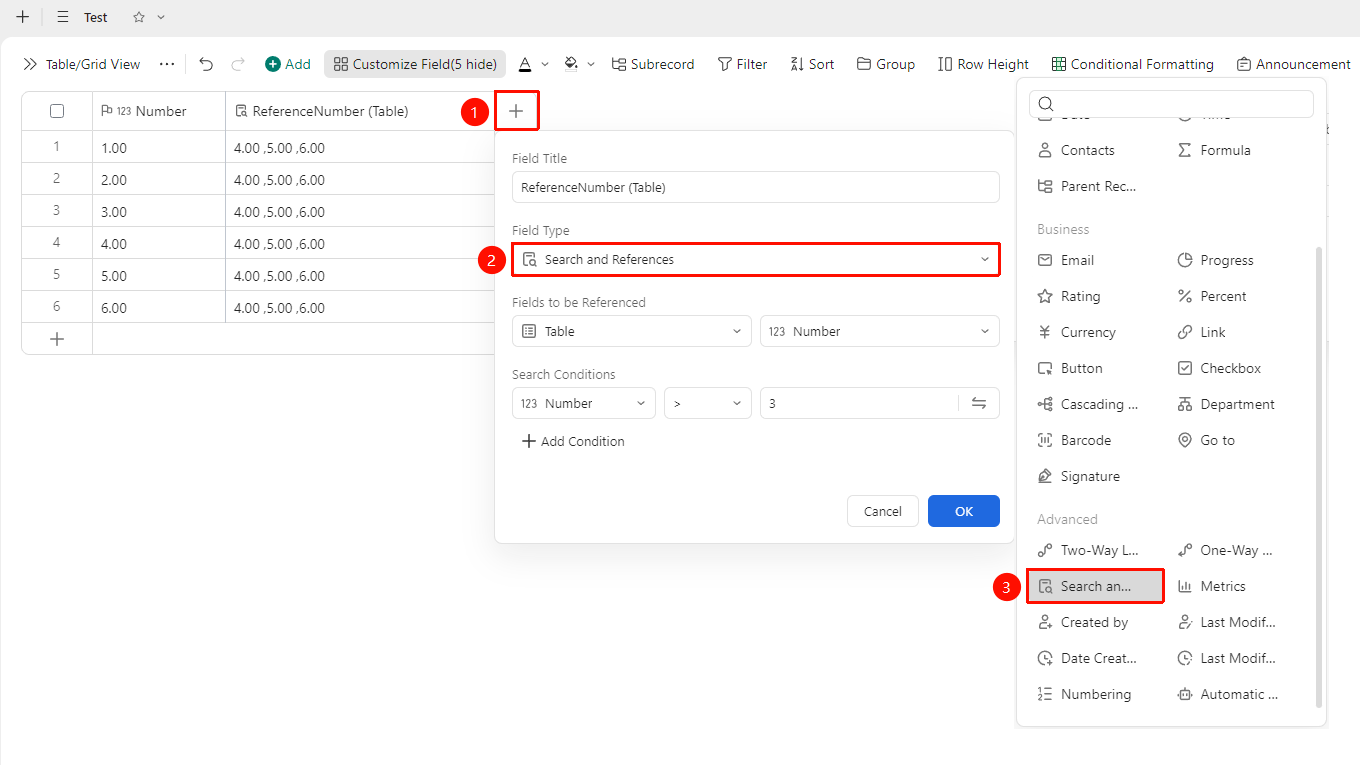Image resolution: width=1360 pixels, height=765 pixels.
Task: Click the Cancel button
Action: coord(883,511)
